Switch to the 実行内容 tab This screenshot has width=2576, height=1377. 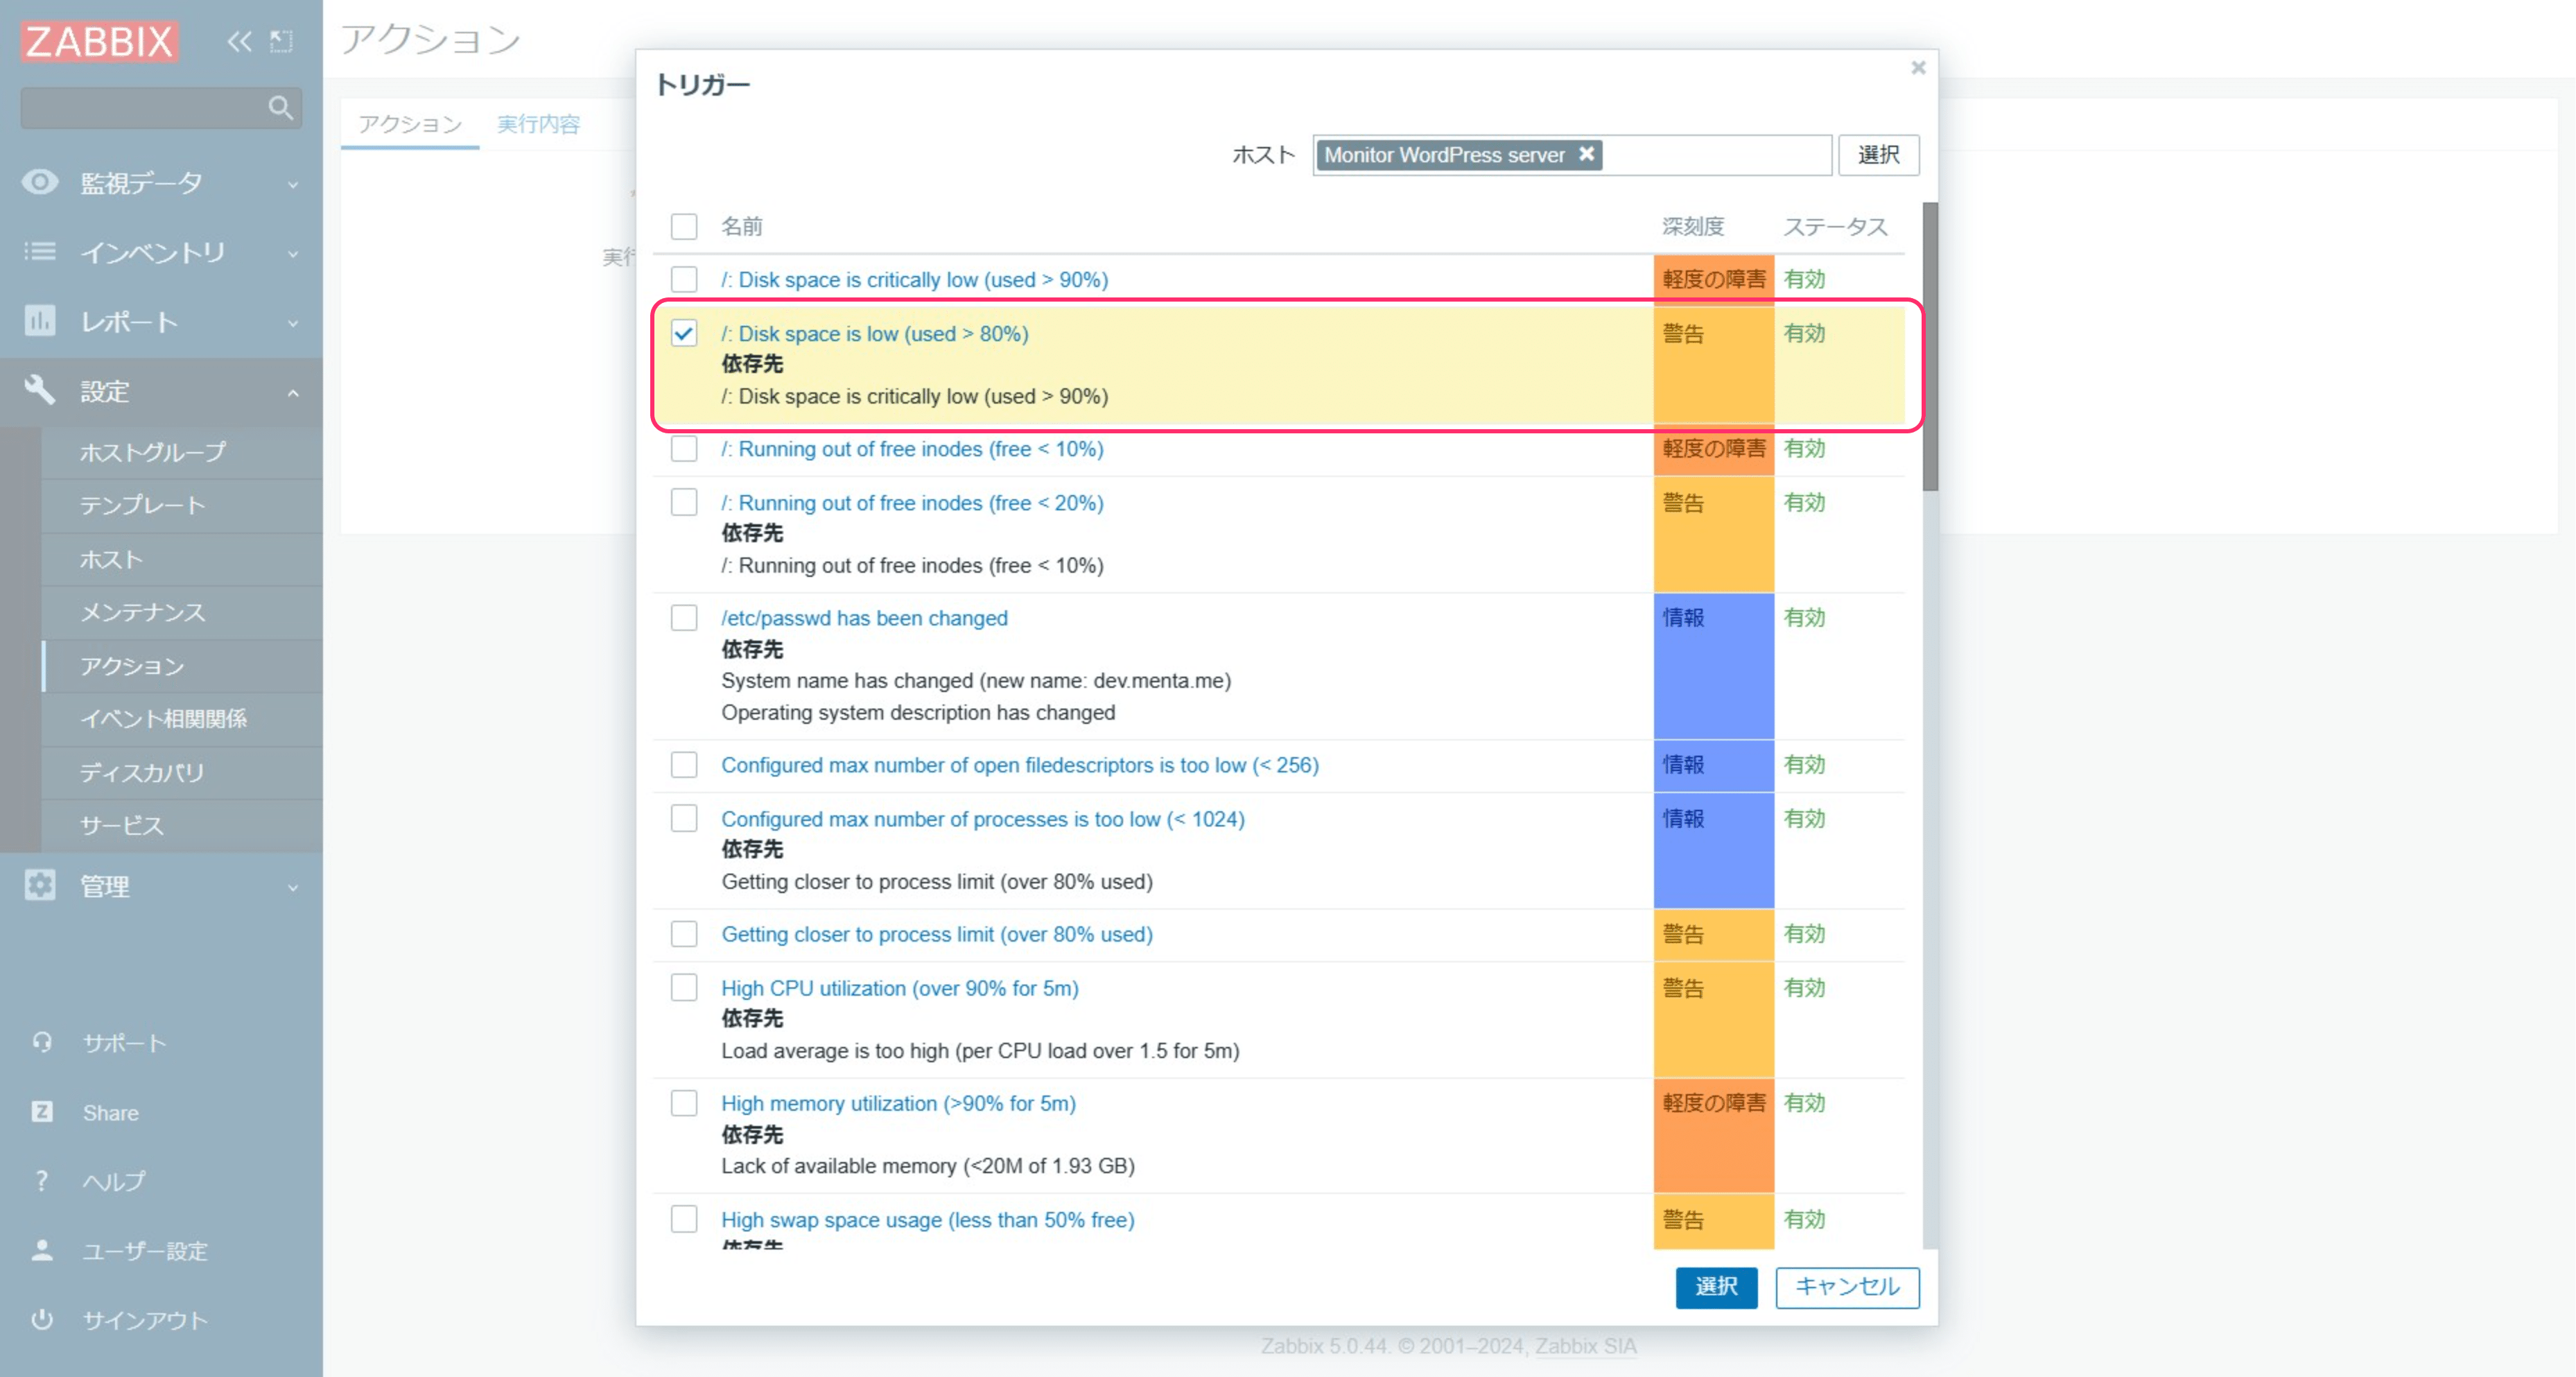click(538, 124)
